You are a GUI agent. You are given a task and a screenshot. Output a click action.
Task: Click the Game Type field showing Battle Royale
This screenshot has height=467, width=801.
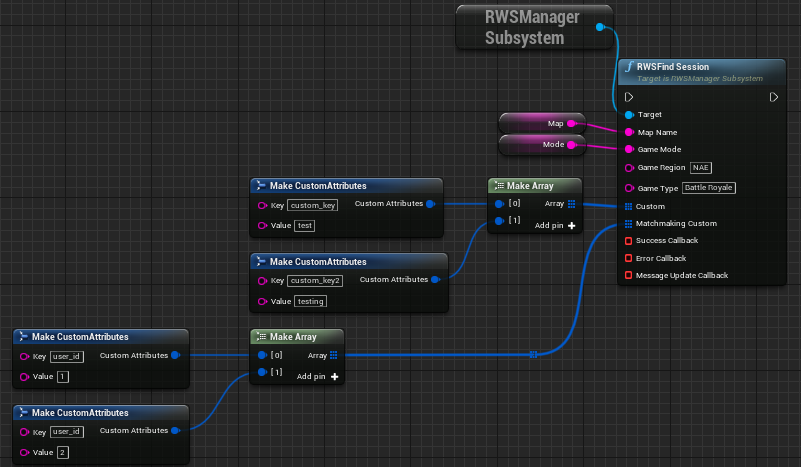click(x=709, y=188)
